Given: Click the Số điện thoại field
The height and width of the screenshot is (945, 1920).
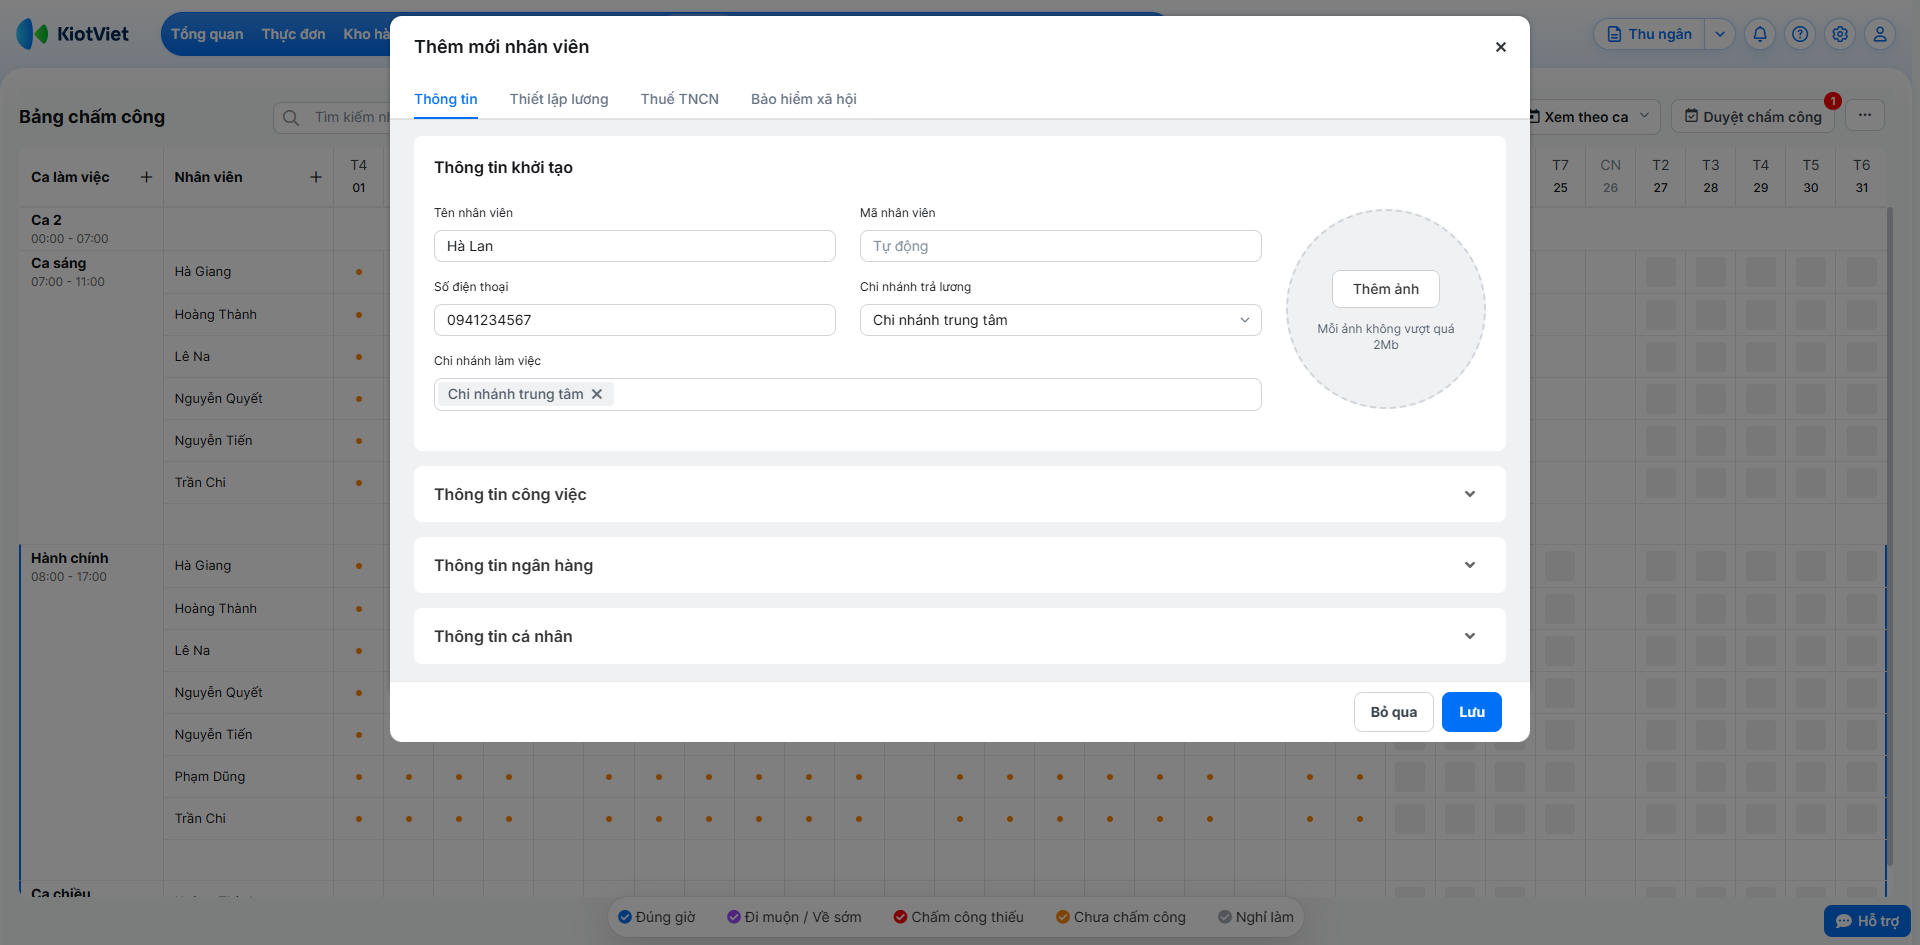Looking at the screenshot, I should pyautogui.click(x=635, y=320).
